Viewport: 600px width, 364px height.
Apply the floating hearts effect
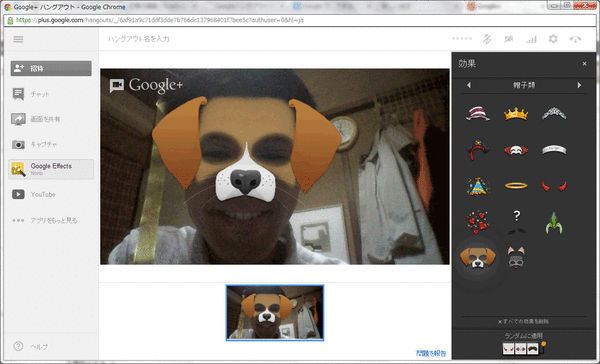tap(478, 222)
